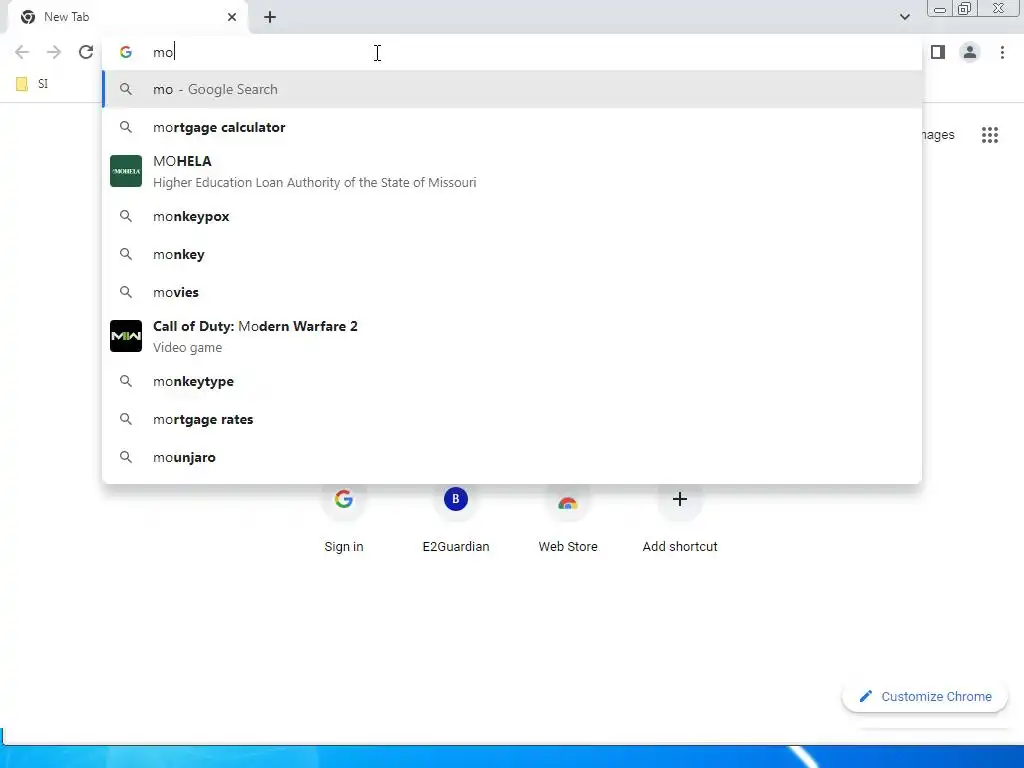Click the Google logo in address bar
The height and width of the screenshot is (768, 1024).
125,52
